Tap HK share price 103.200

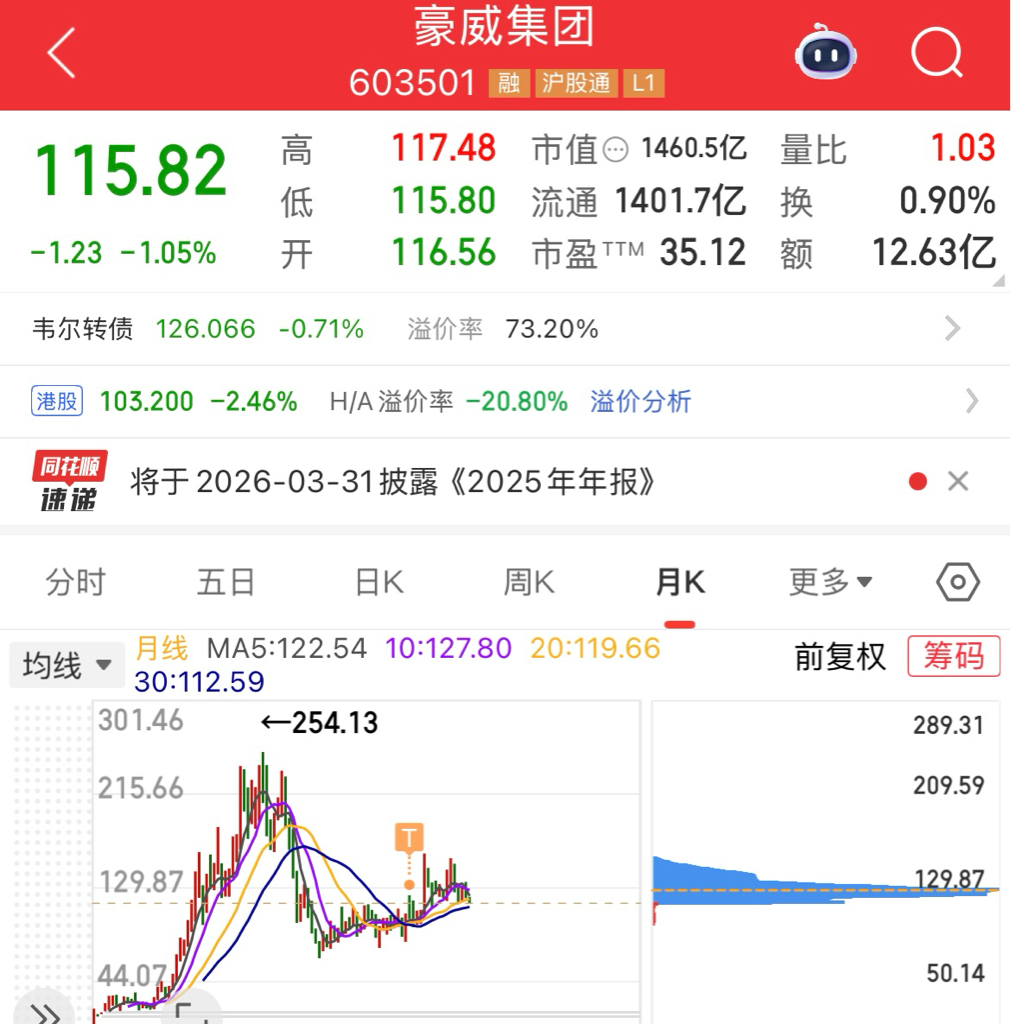[146, 401]
